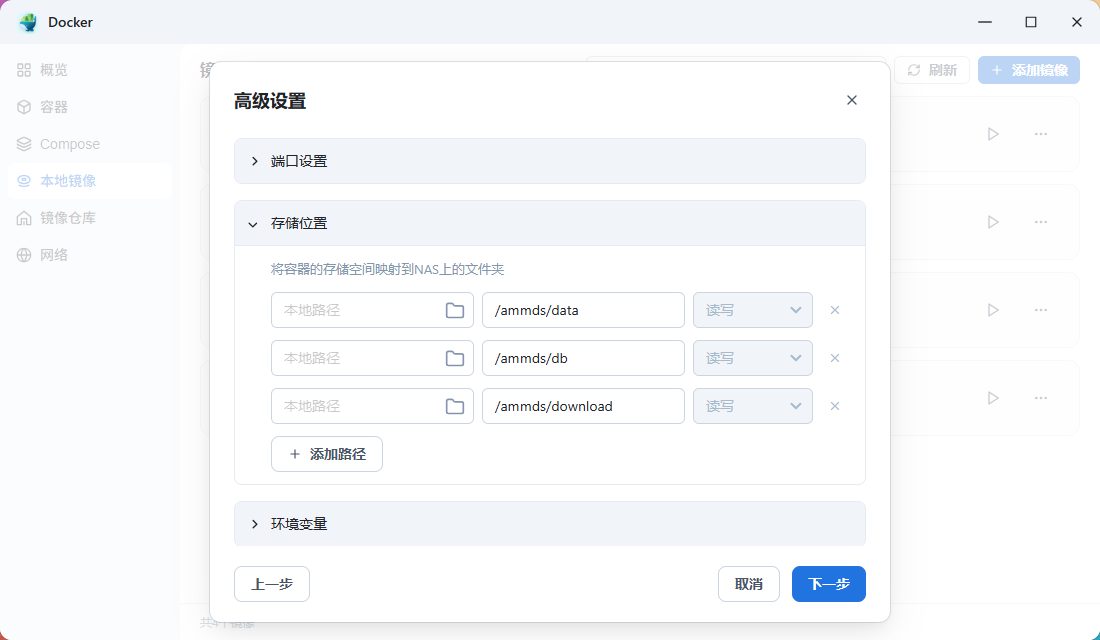Open the 读写 permission dropdown for /ammds/db
1100x640 pixels.
pos(752,358)
